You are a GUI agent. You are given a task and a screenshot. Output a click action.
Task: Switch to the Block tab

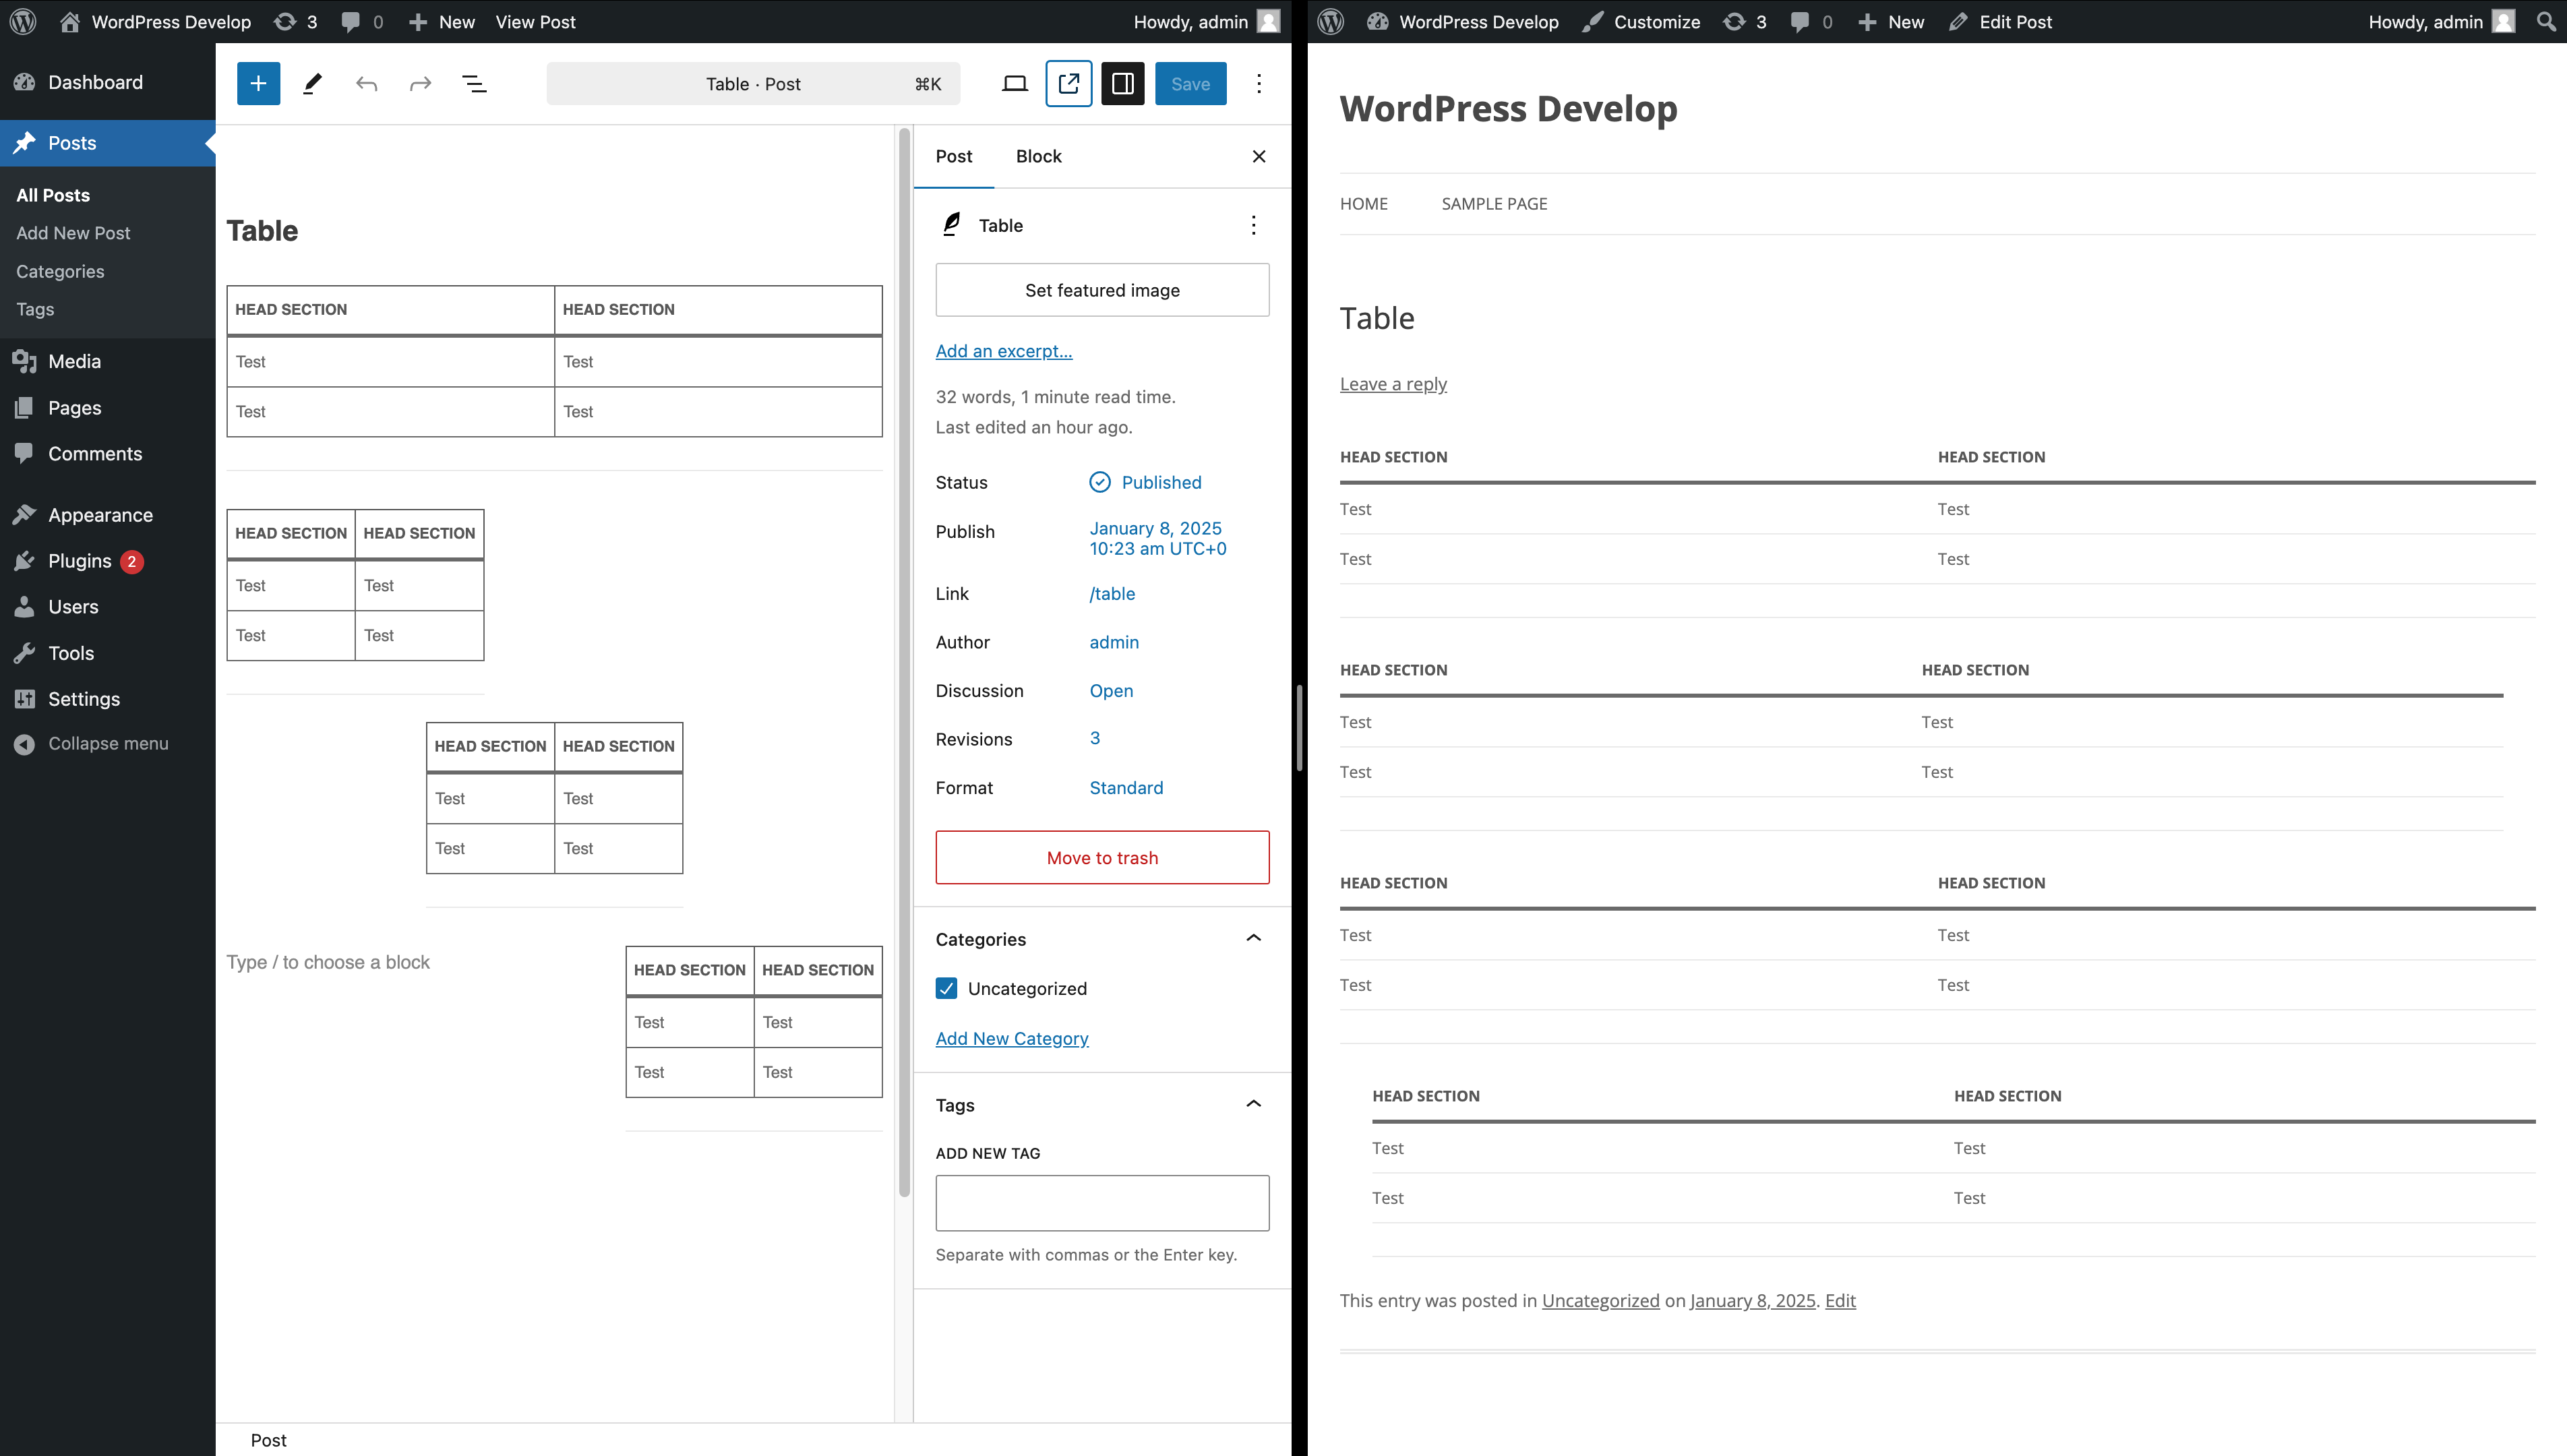(1038, 156)
